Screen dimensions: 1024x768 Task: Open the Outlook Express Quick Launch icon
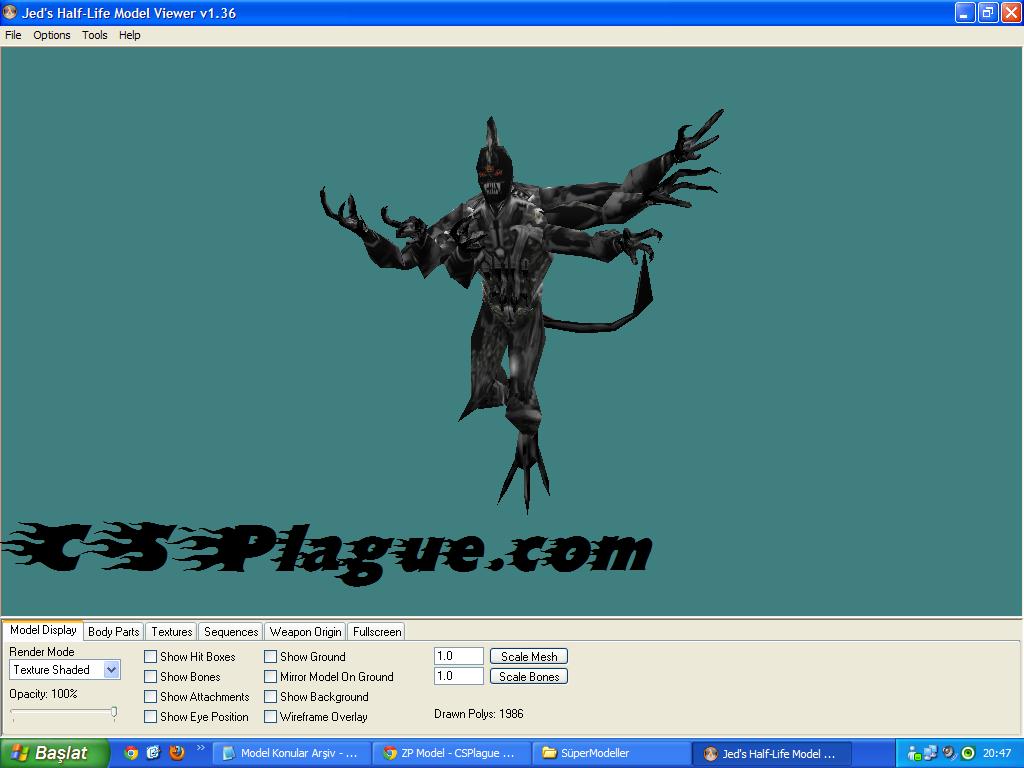pyautogui.click(x=153, y=753)
